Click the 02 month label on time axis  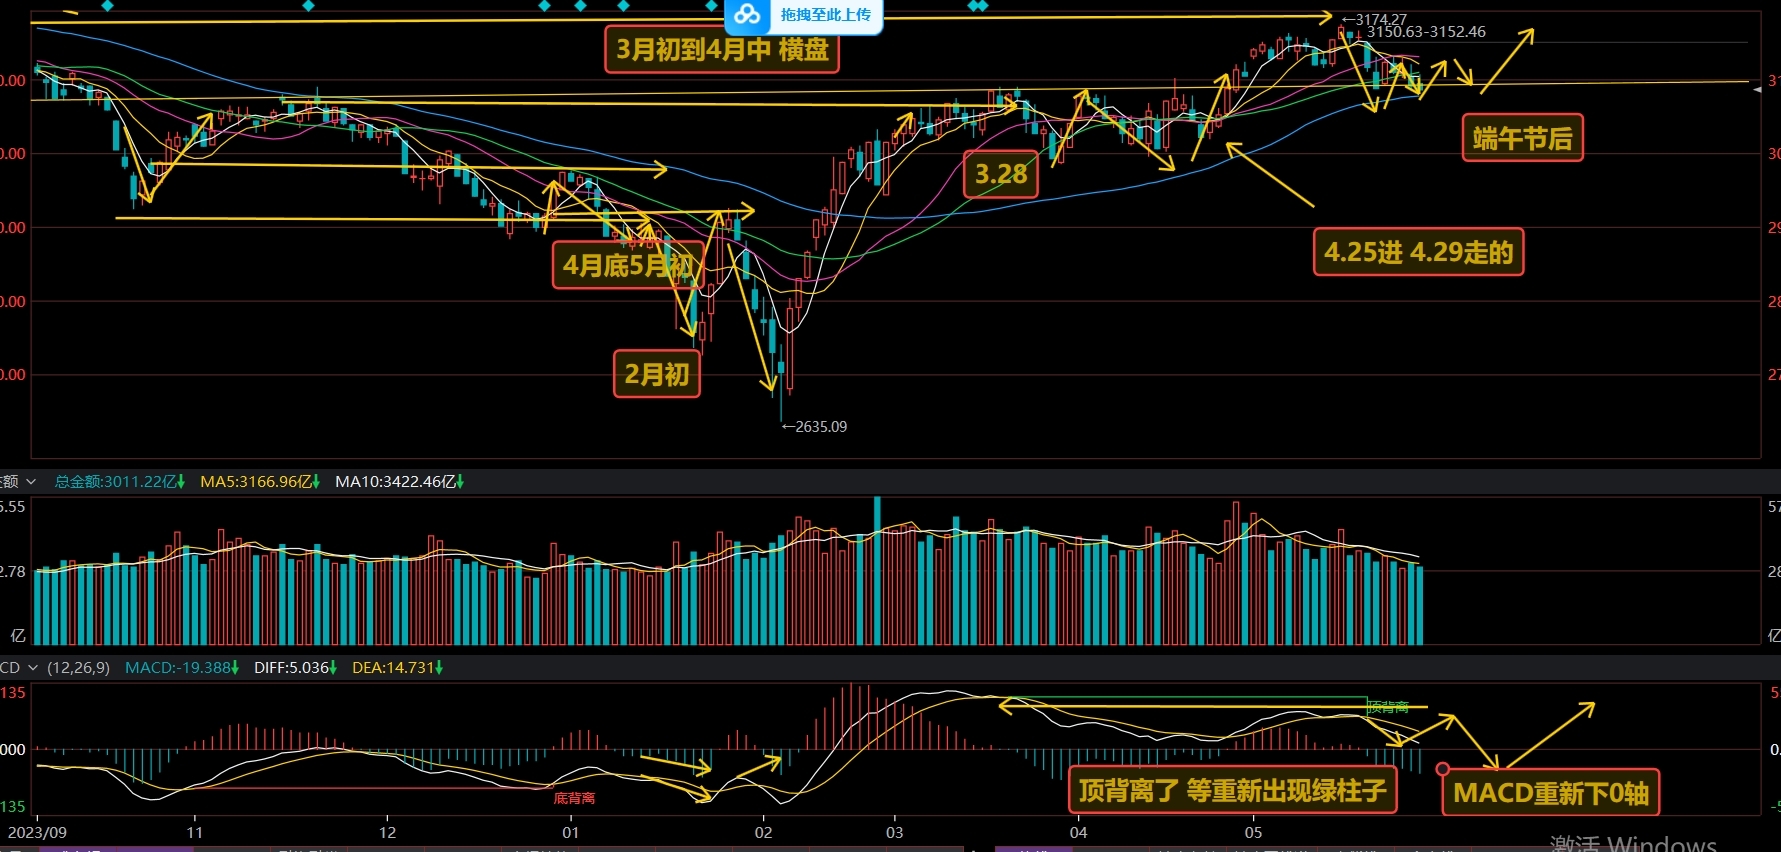(763, 832)
